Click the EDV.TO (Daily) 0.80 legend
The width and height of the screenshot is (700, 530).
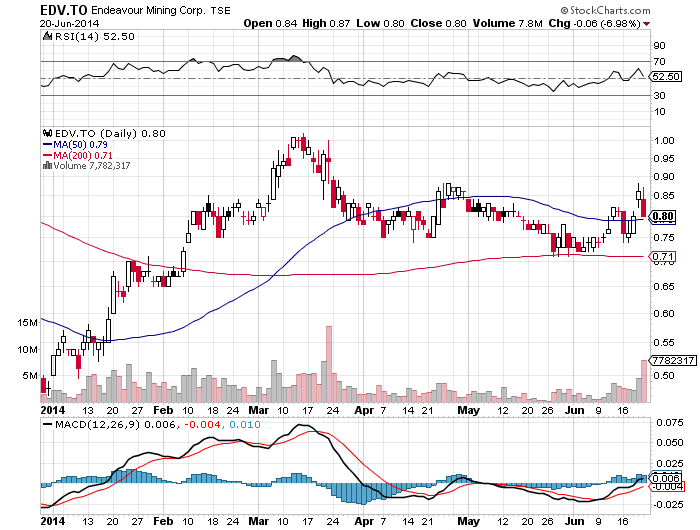(110, 133)
